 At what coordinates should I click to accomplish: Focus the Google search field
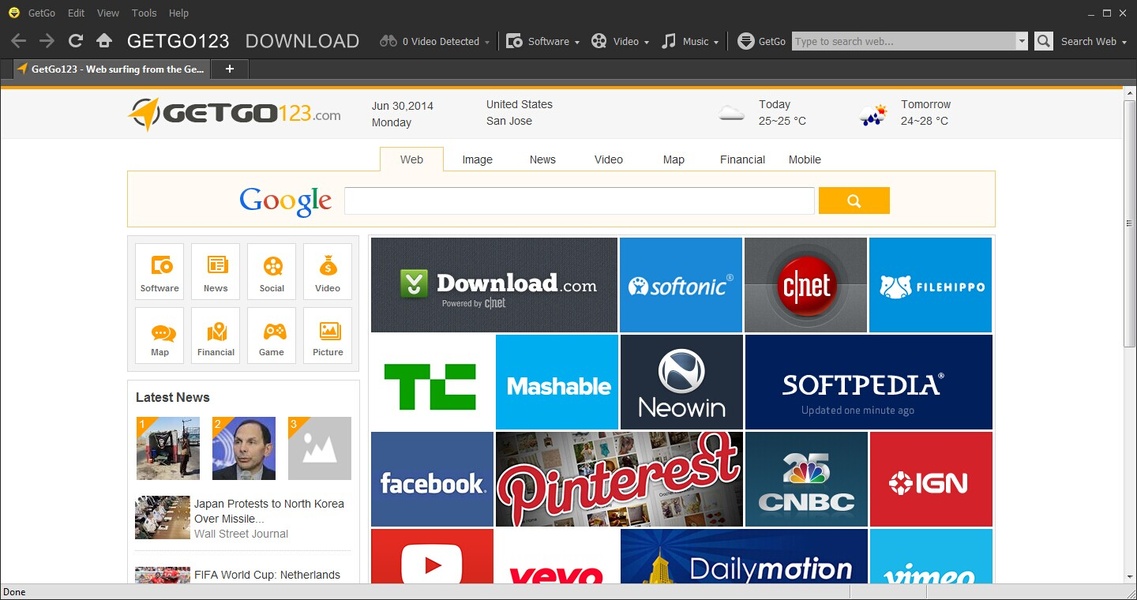(579, 201)
